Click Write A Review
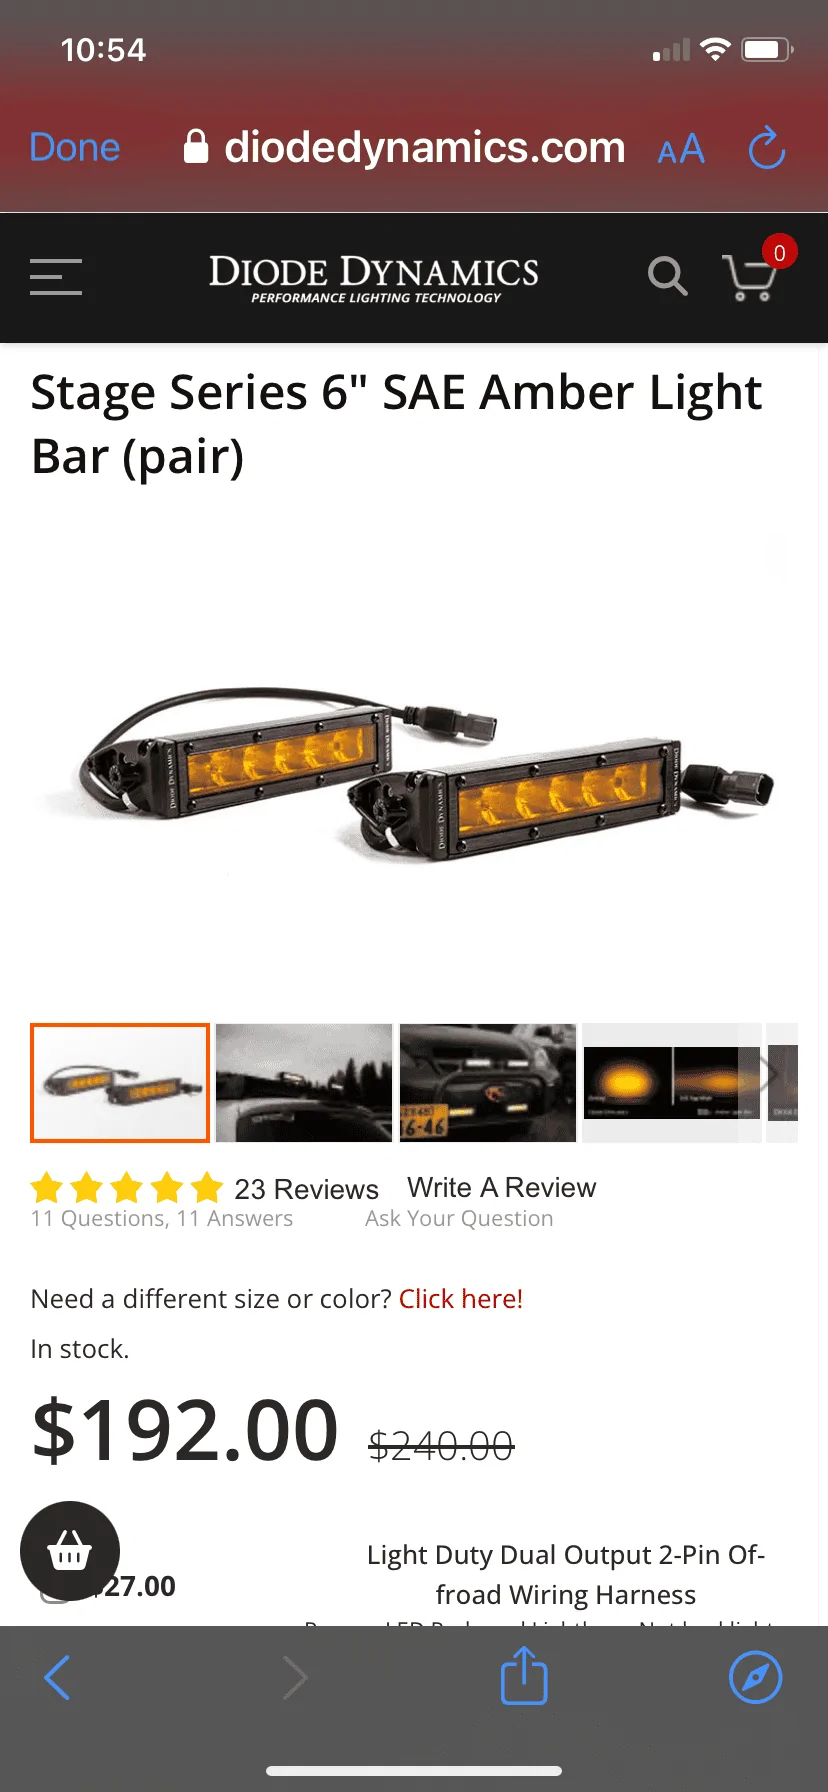The height and width of the screenshot is (1792, 828). 501,1187
